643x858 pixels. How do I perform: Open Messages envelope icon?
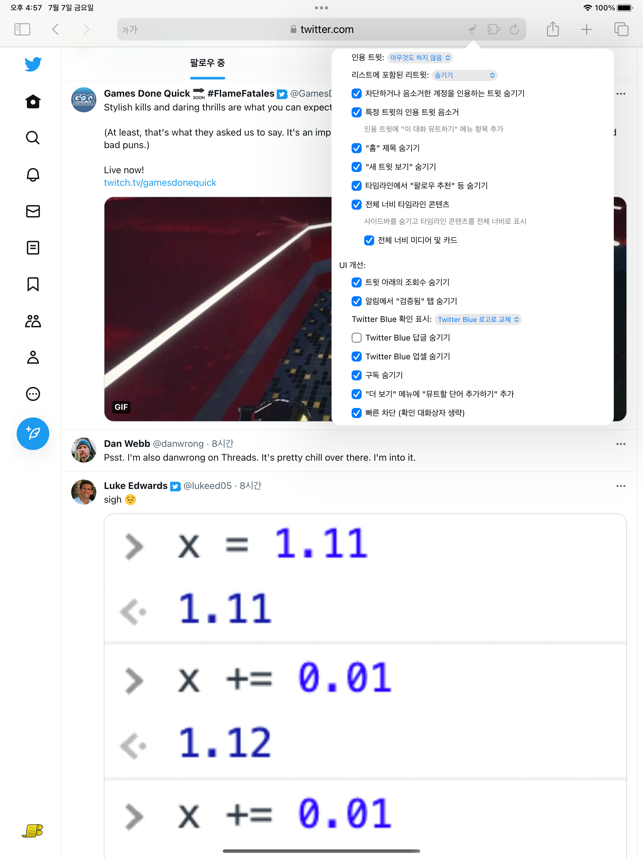(33, 211)
